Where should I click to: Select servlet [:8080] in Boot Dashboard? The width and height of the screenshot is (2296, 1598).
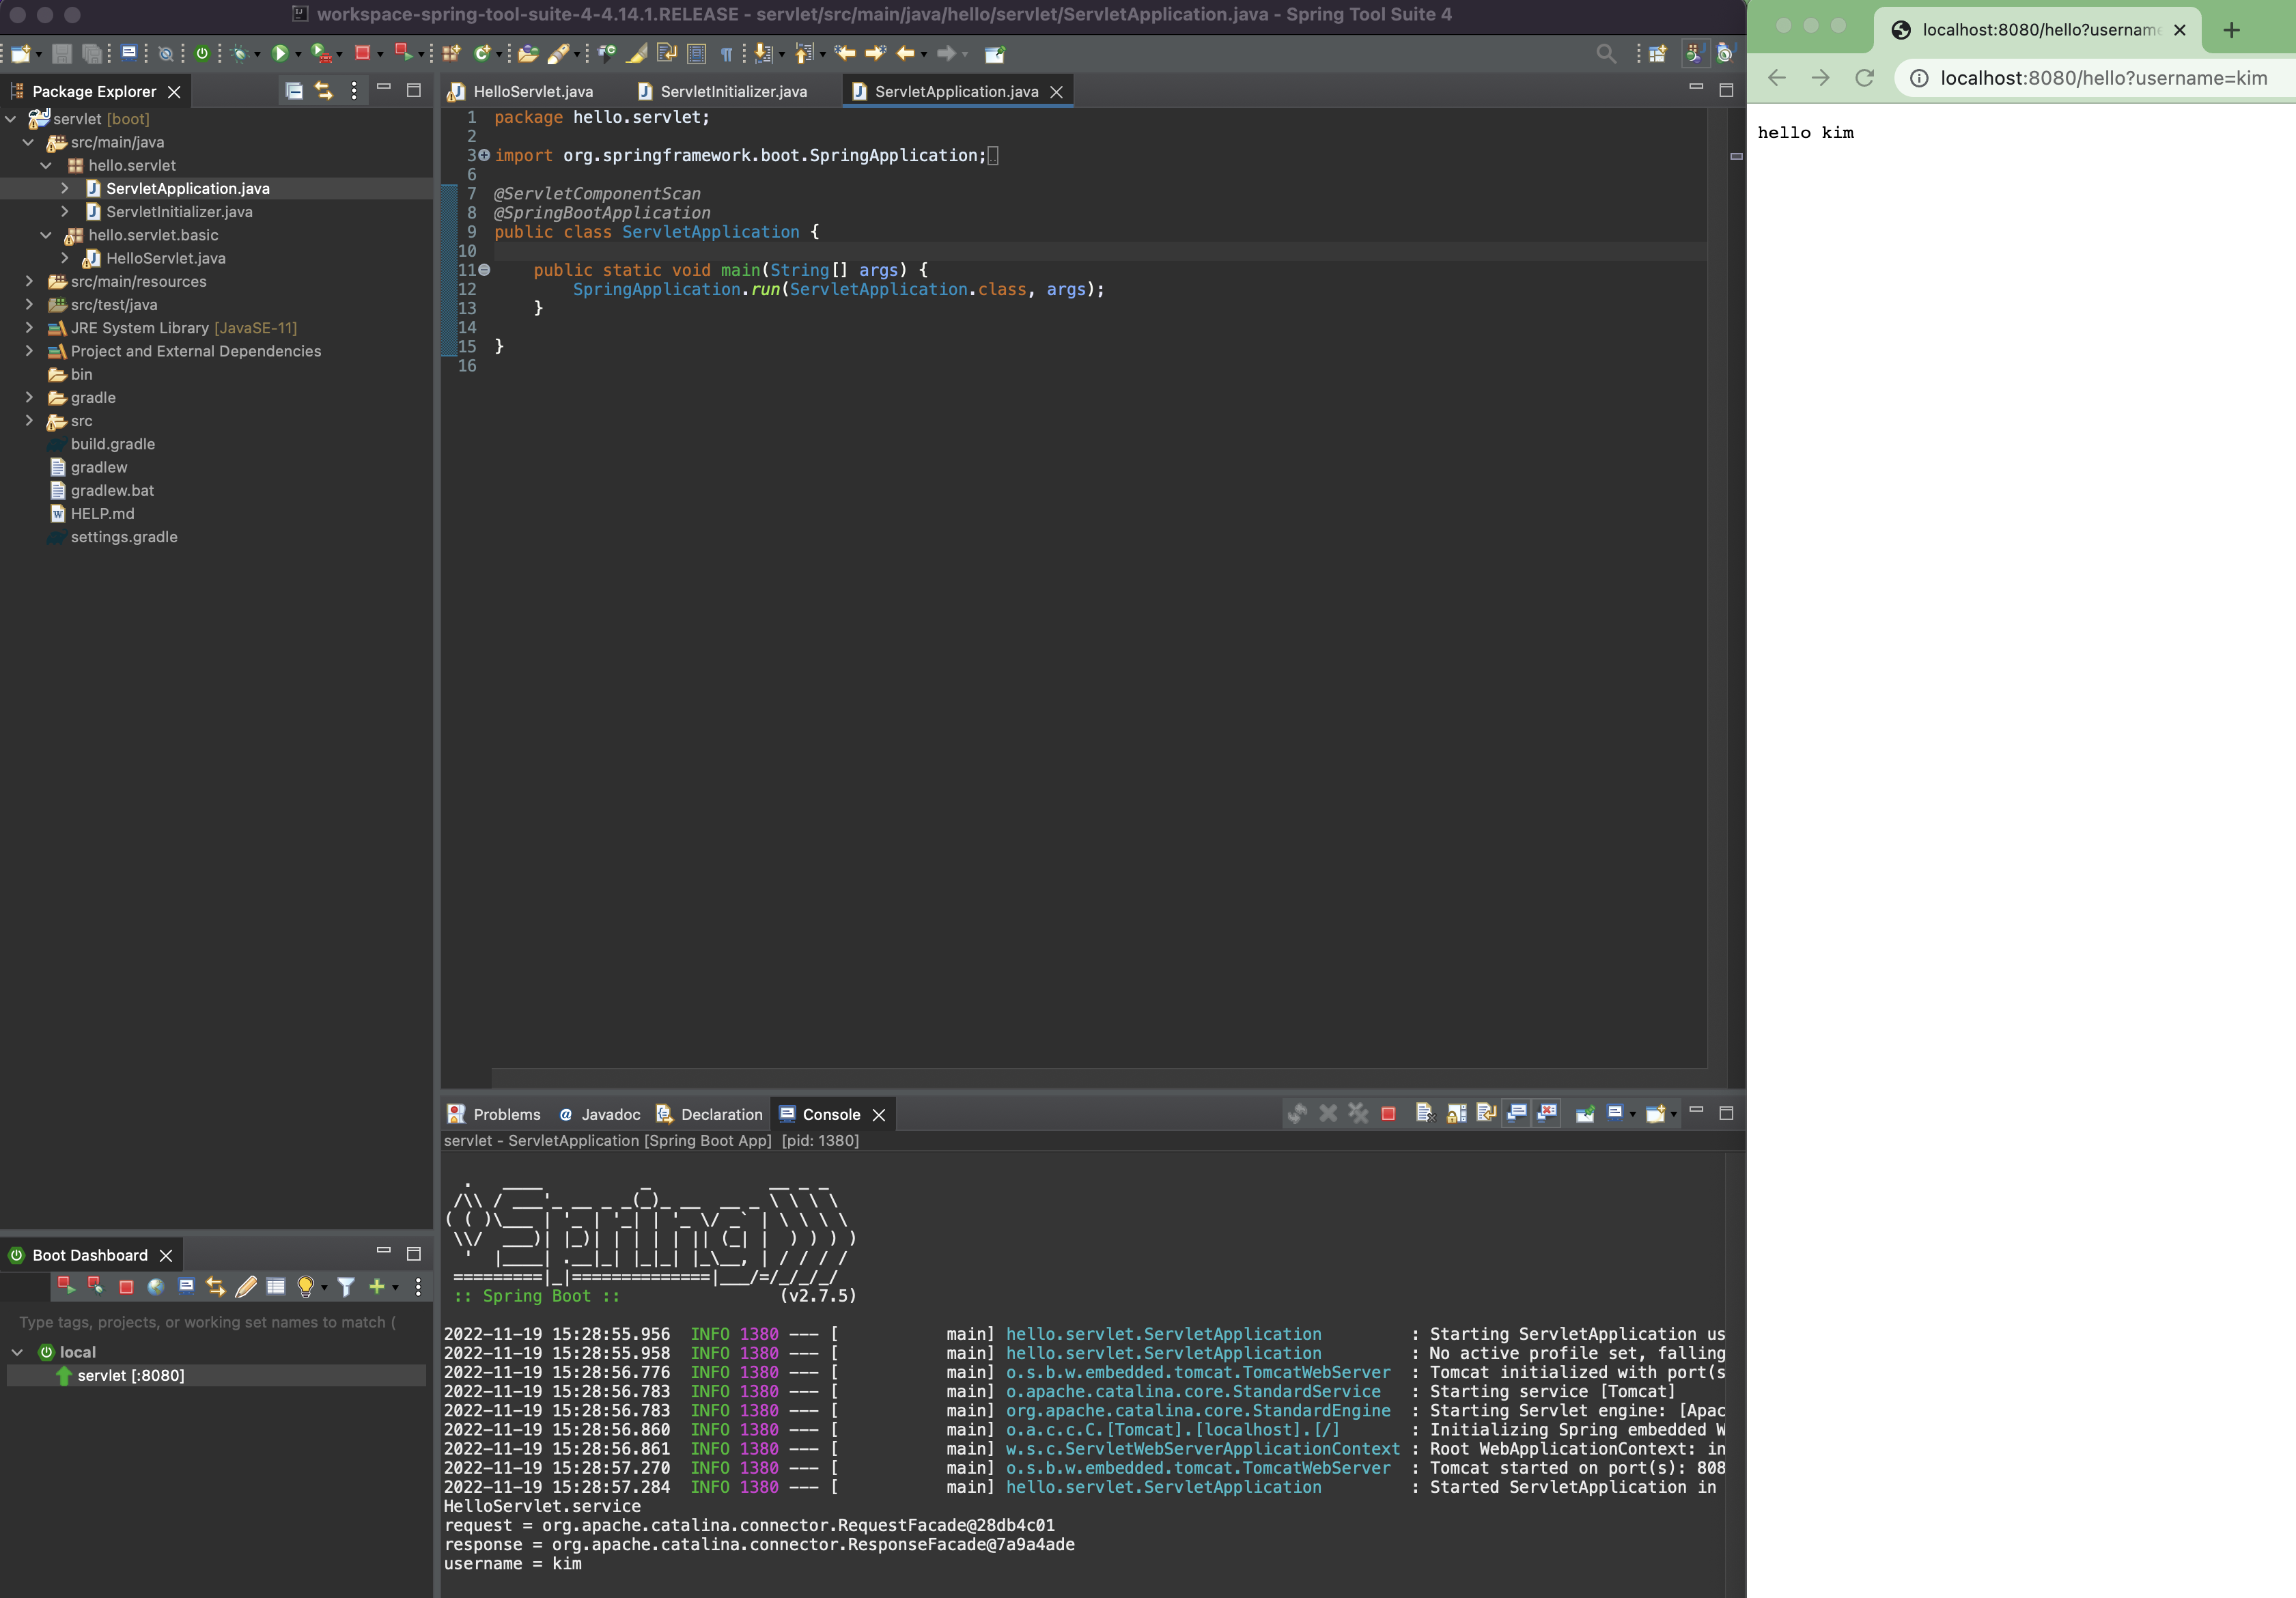(216, 1375)
